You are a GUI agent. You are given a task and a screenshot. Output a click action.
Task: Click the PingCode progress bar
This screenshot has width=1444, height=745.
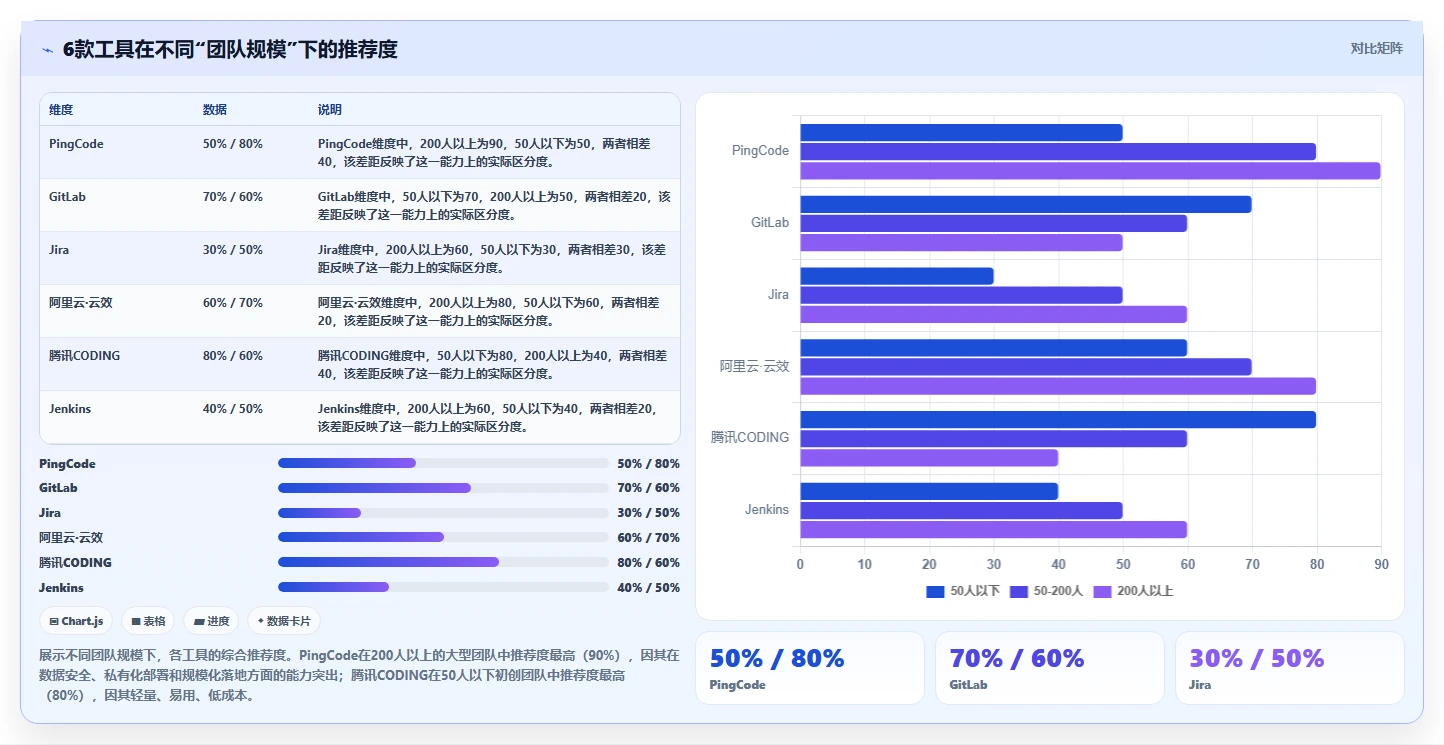click(443, 463)
